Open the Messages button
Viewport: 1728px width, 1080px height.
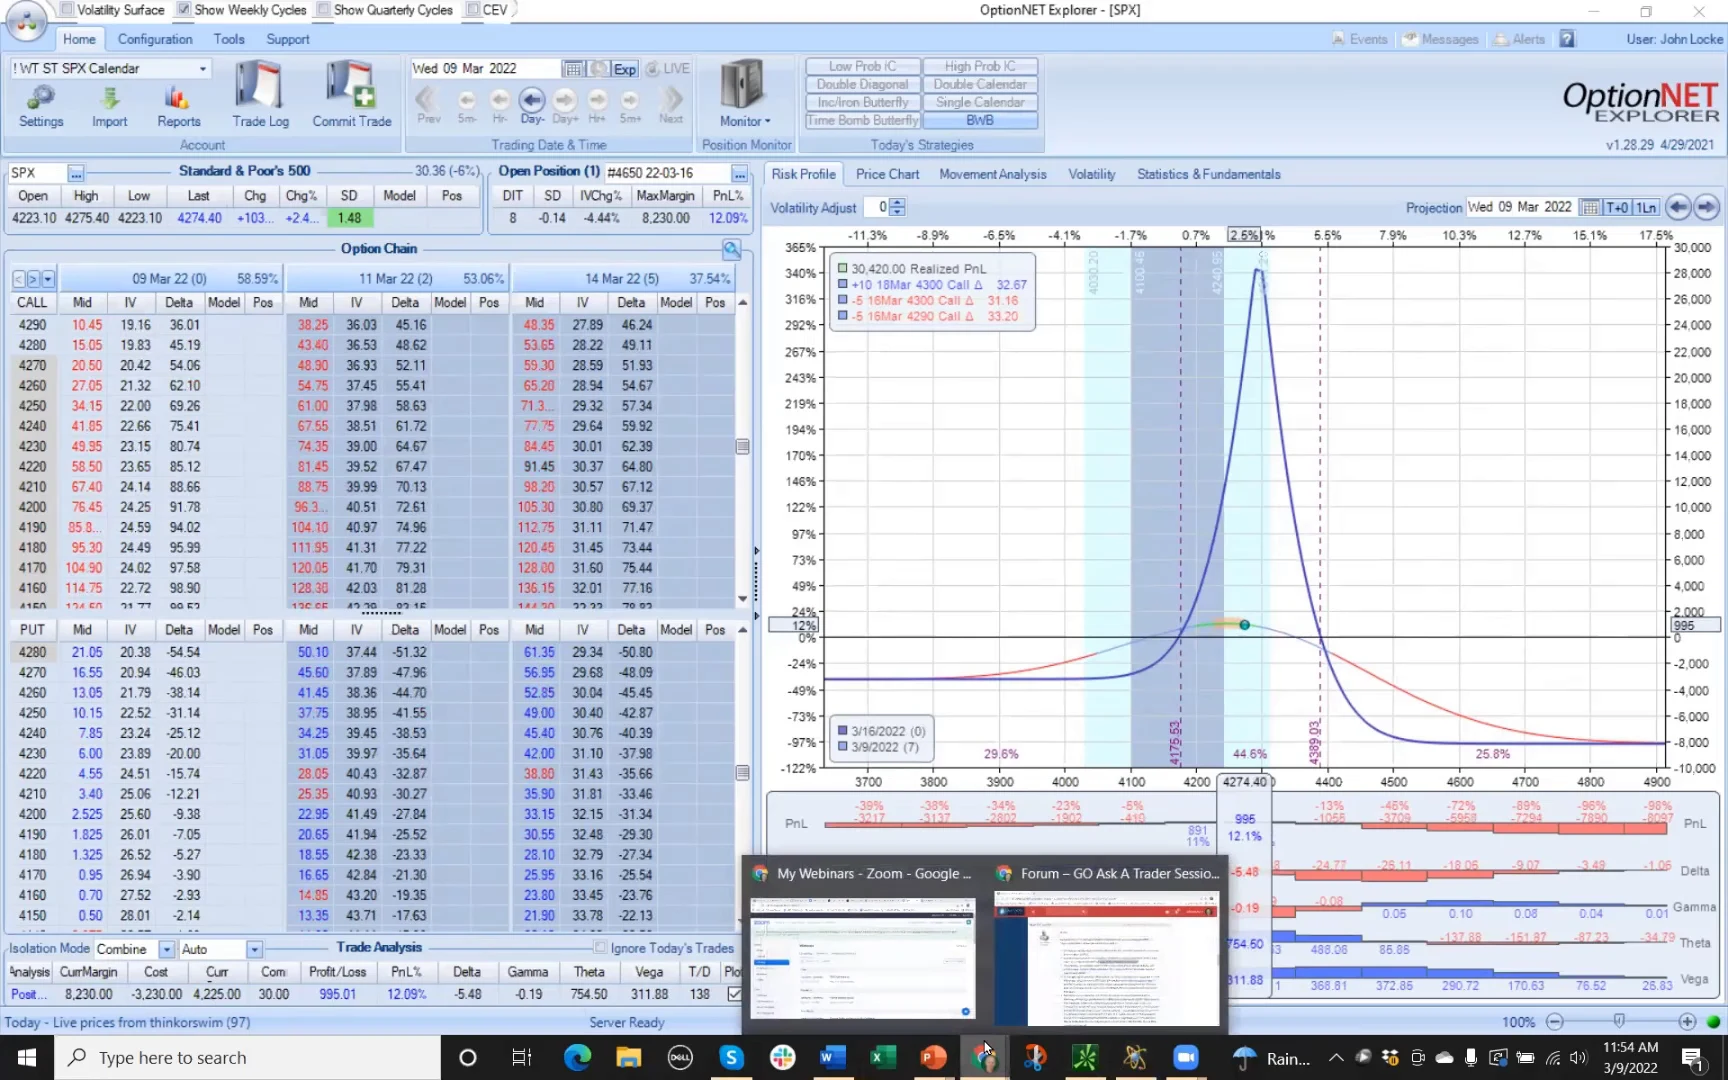coord(1440,39)
